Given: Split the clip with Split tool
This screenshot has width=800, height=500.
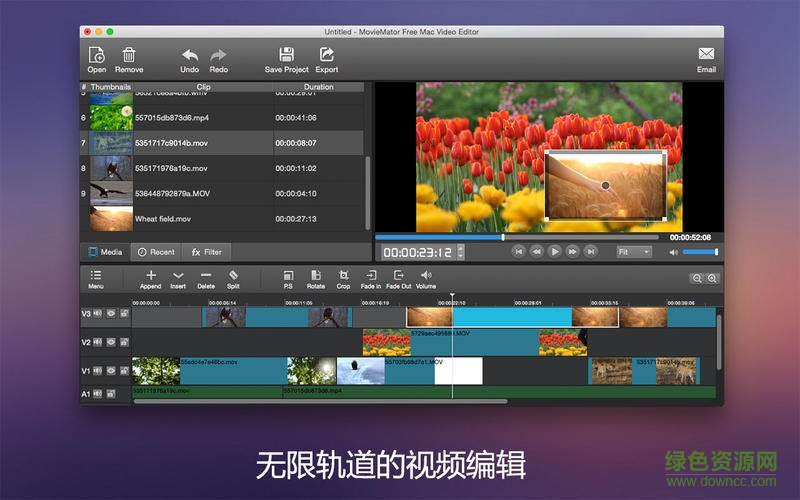Looking at the screenshot, I should coord(233,275).
